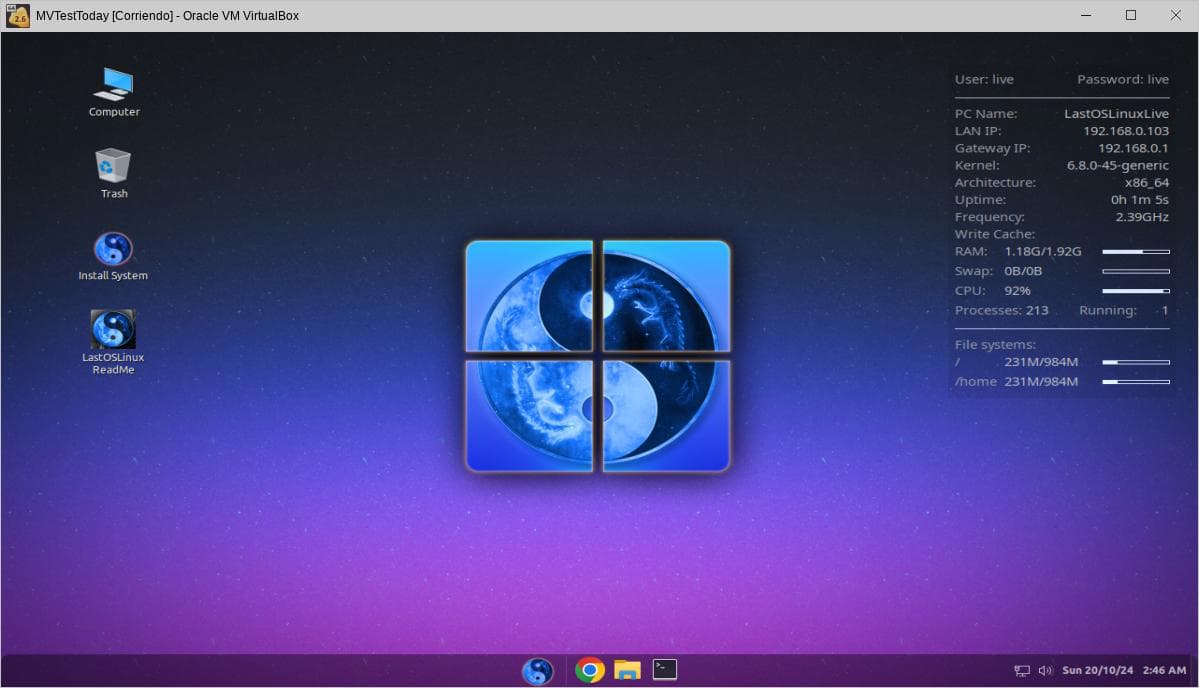This screenshot has width=1199, height=688.
Task: Open the taskbar date and time clock
Action: pos(1124,670)
